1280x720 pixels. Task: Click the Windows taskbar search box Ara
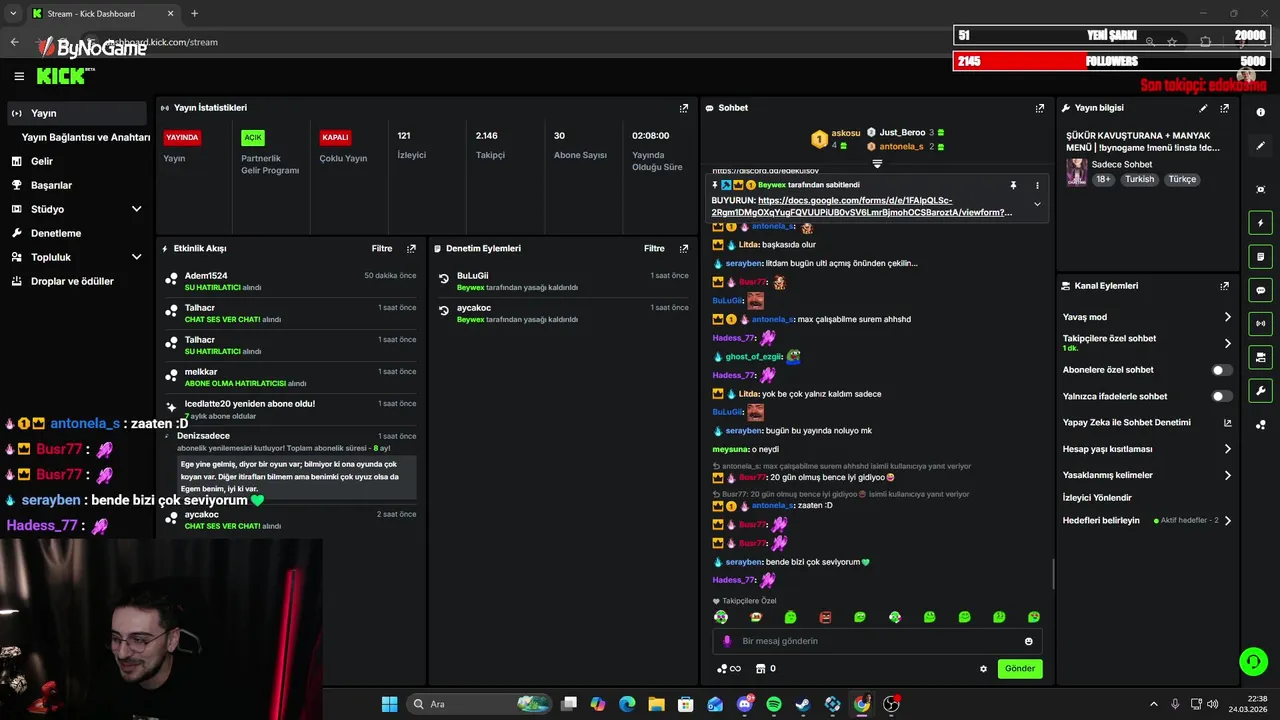coord(478,704)
